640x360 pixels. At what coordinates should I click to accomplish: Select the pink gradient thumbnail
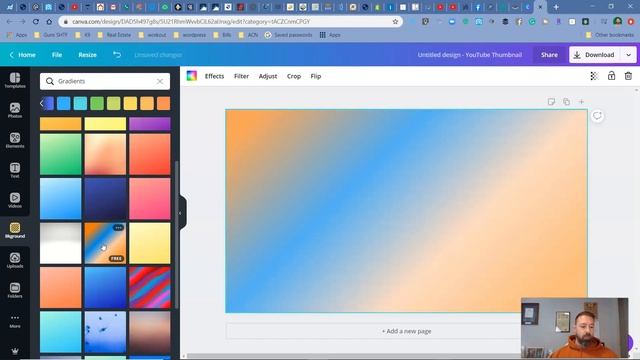[x=150, y=199]
